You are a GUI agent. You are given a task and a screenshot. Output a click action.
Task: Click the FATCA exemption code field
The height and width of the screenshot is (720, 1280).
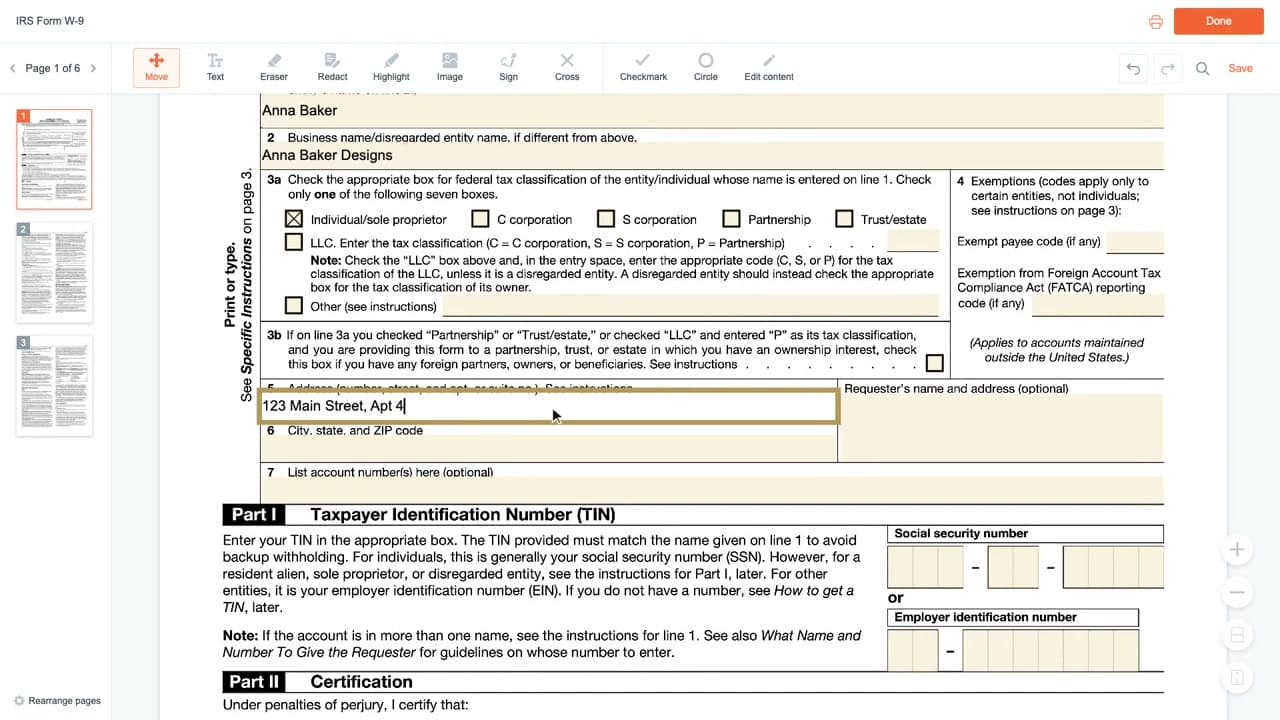(1099, 304)
